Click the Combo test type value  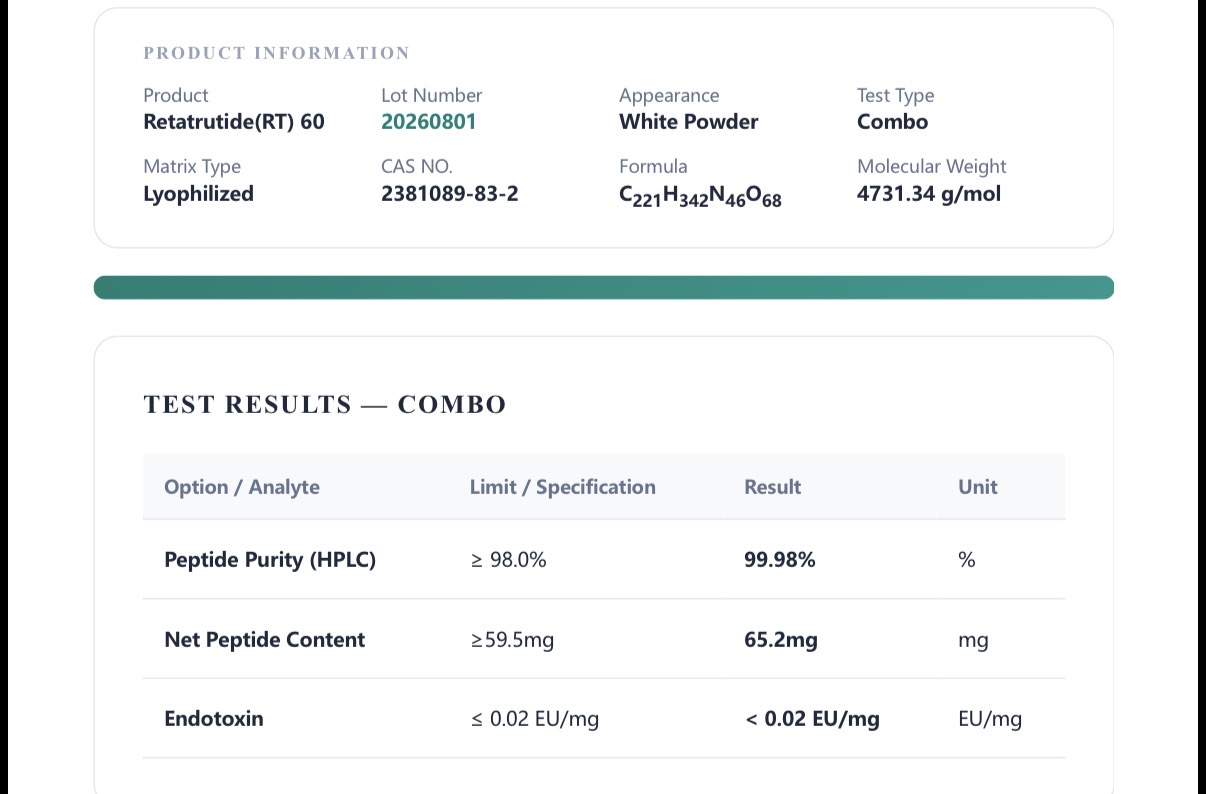893,122
